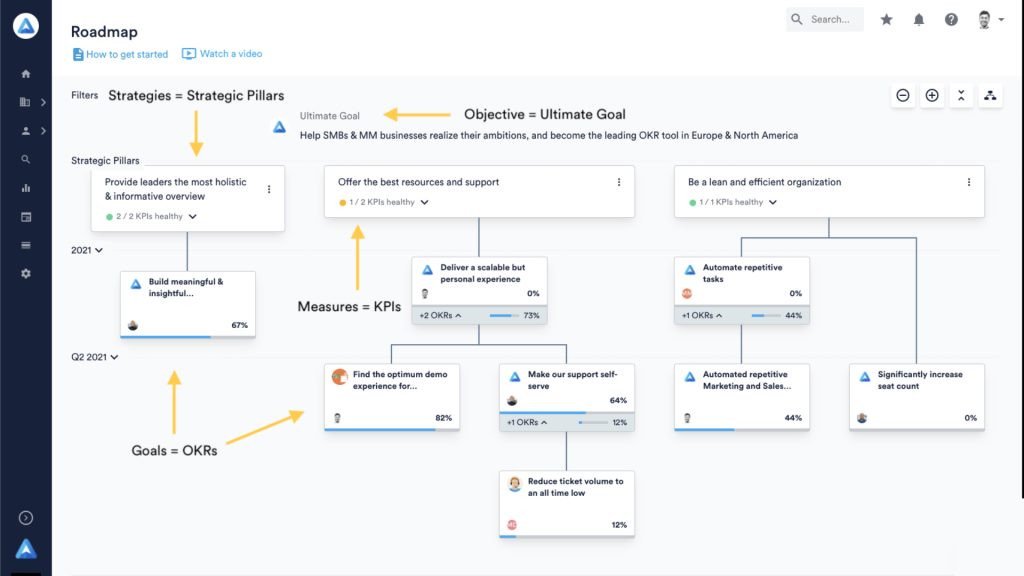
Task: Expand 2 / 2 KPIs healthy dropdown
Action: click(x=193, y=216)
